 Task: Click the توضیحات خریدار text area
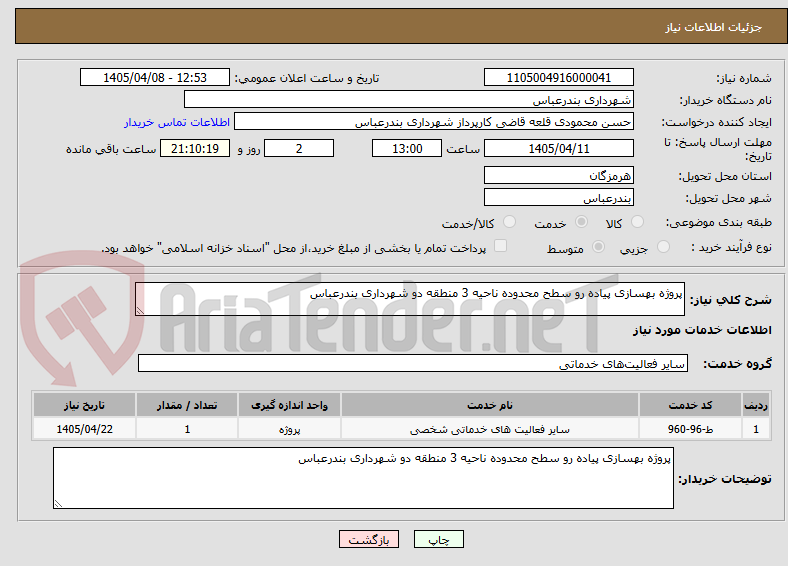click(x=363, y=478)
